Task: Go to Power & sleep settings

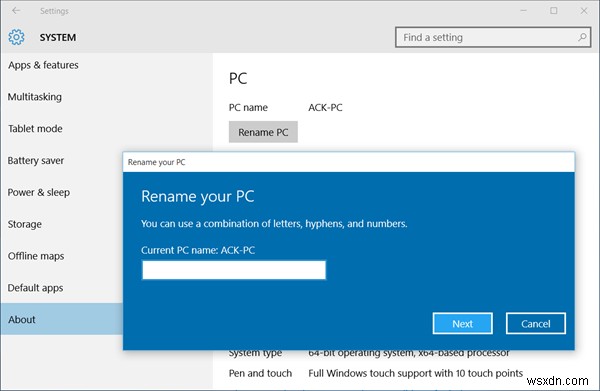Action: tap(39, 192)
